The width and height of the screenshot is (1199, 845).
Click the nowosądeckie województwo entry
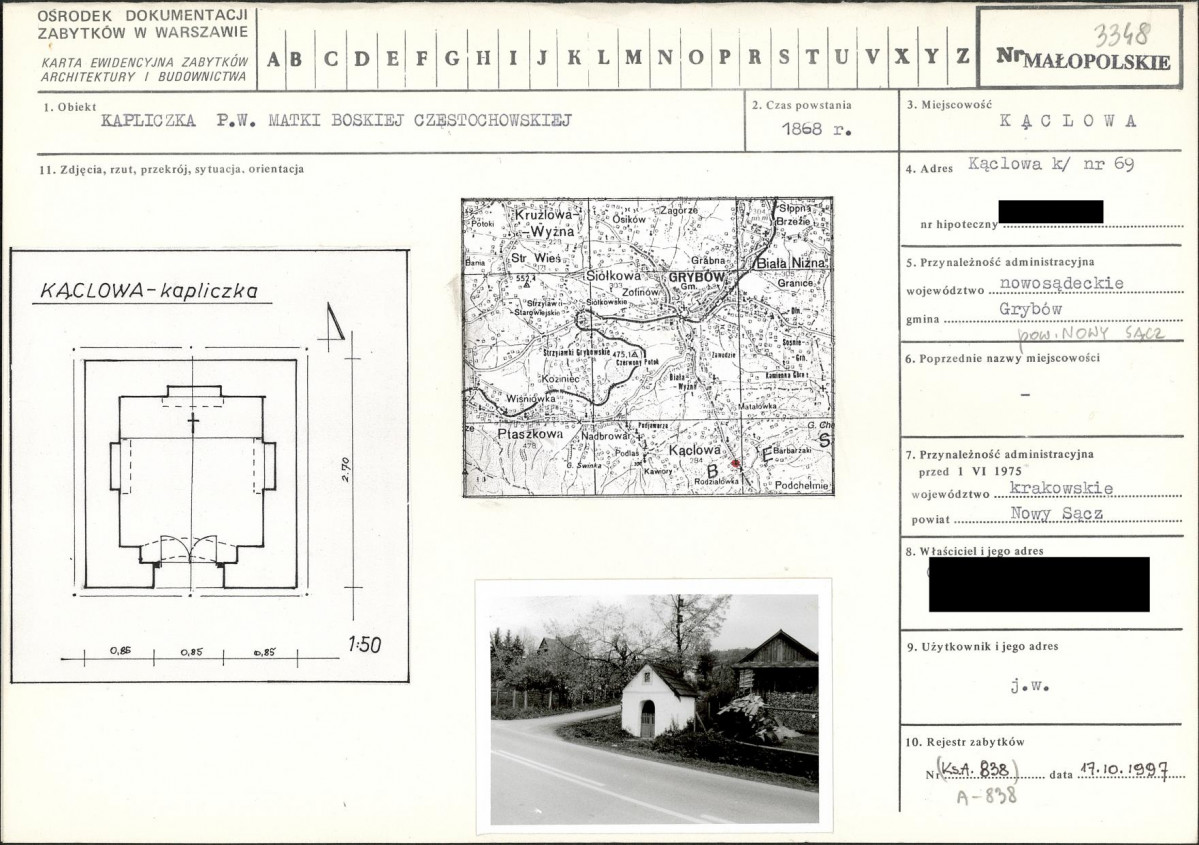coord(1061,283)
